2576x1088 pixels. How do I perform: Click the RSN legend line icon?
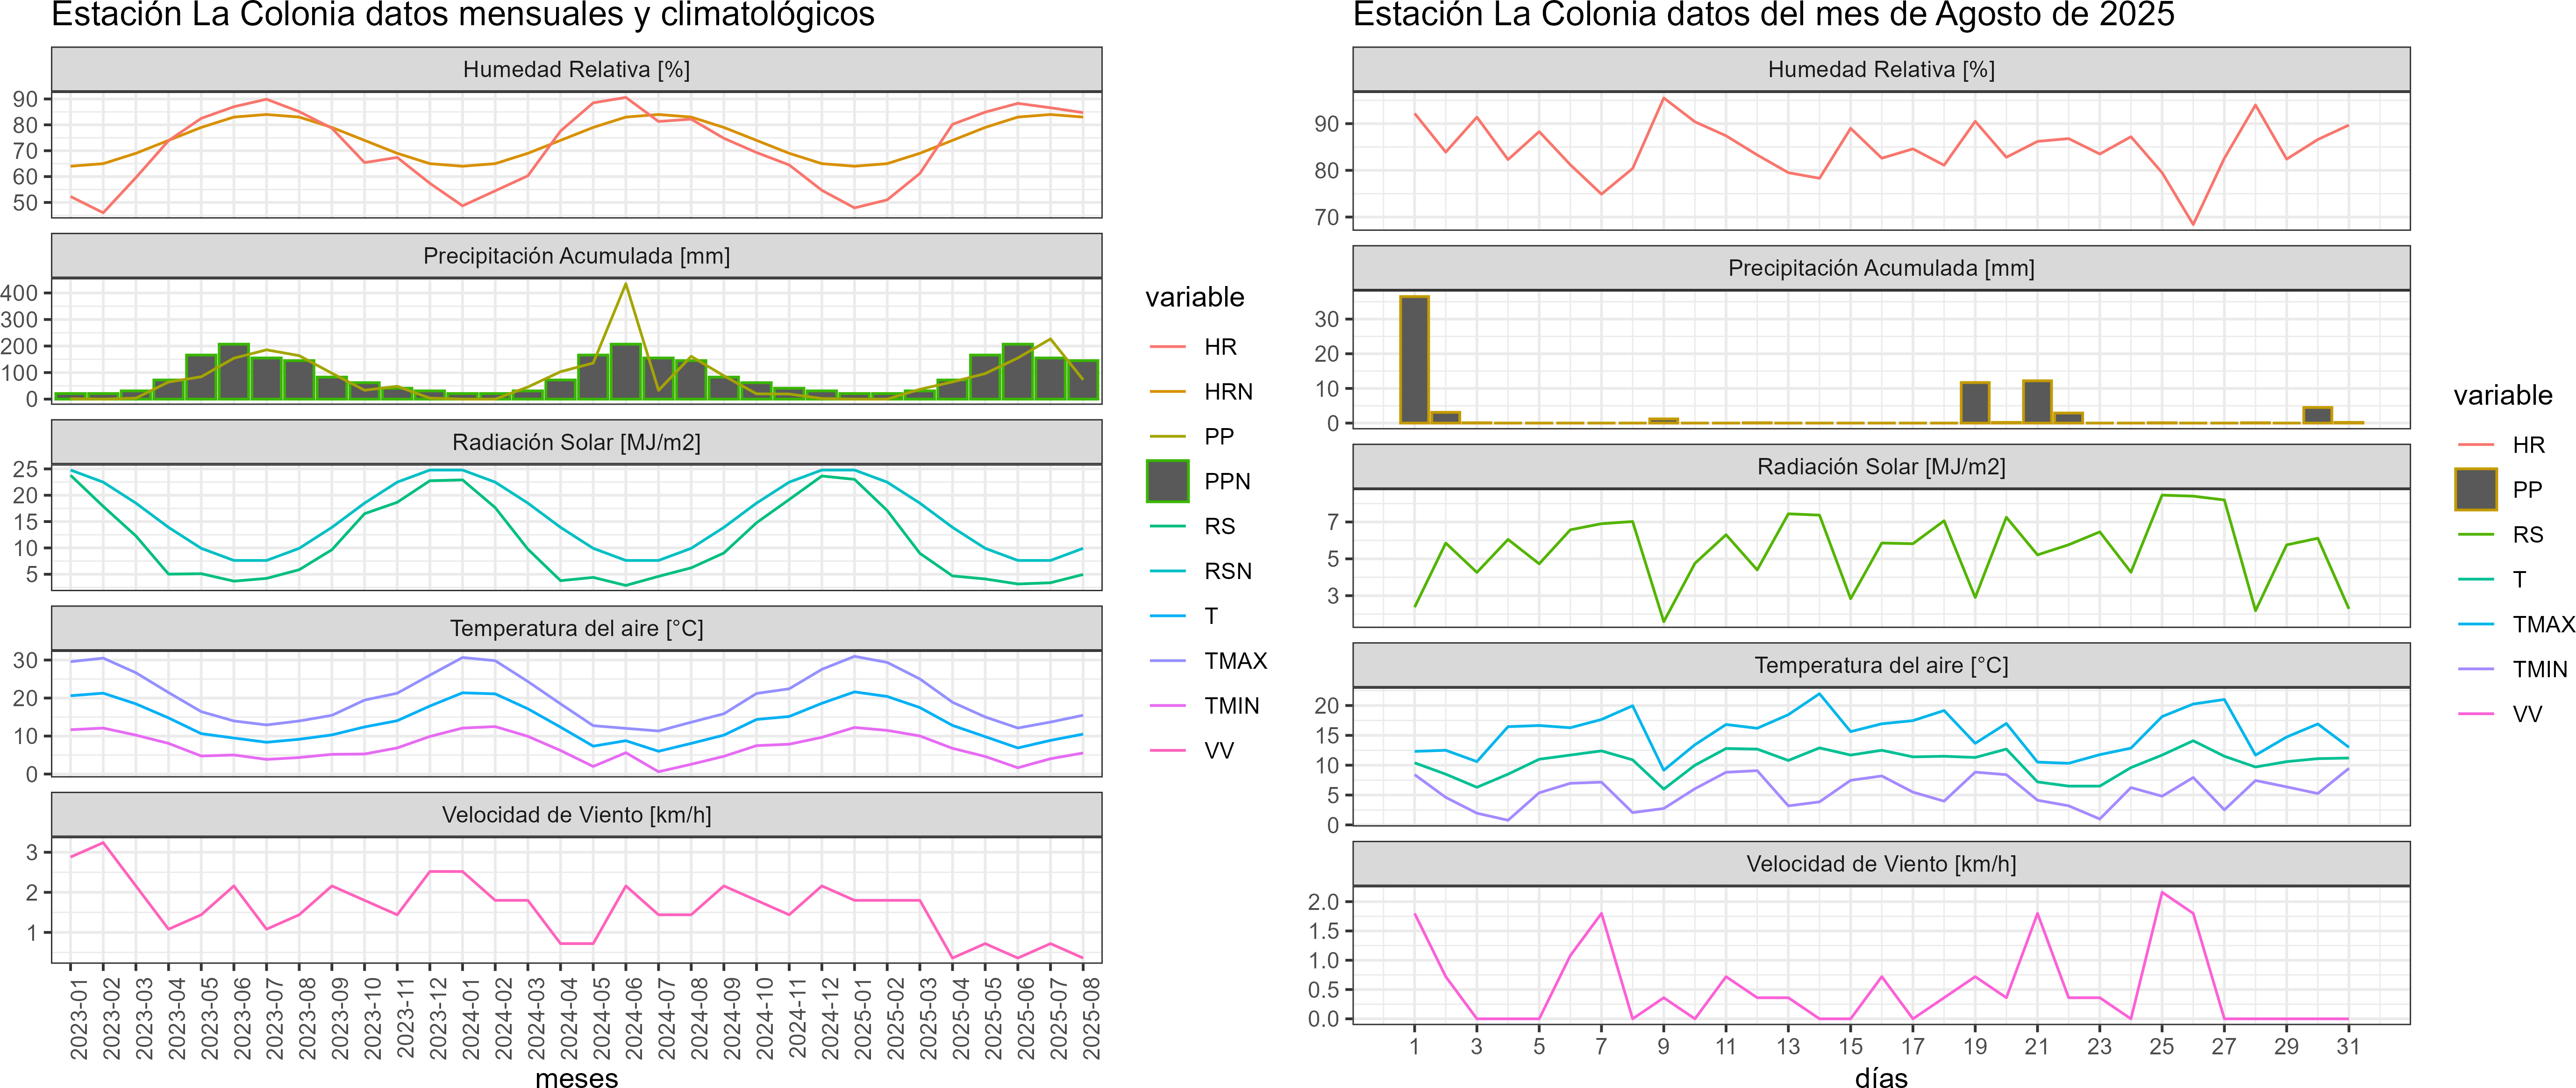(1167, 571)
